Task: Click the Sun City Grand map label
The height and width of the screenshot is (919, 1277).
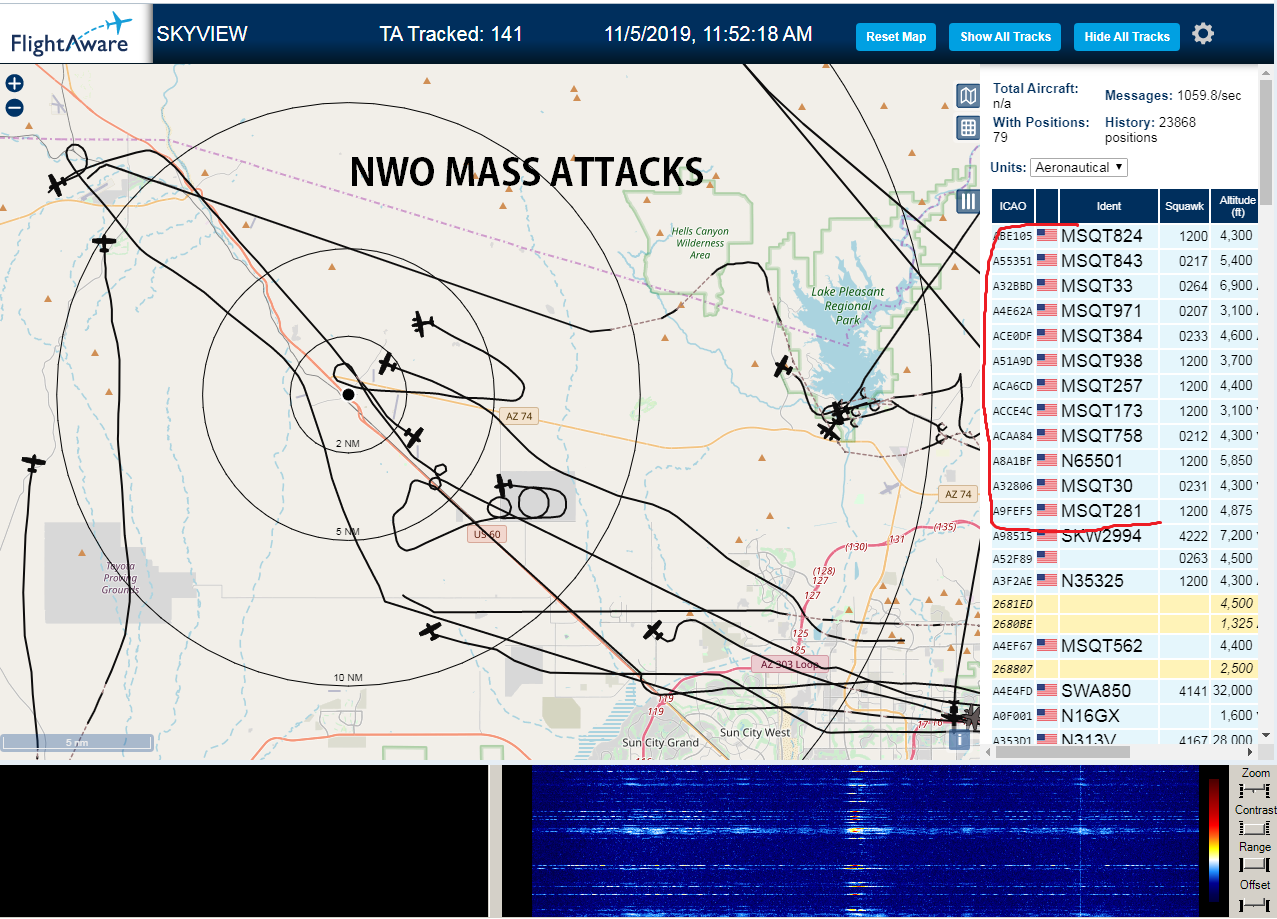Action: click(x=660, y=743)
